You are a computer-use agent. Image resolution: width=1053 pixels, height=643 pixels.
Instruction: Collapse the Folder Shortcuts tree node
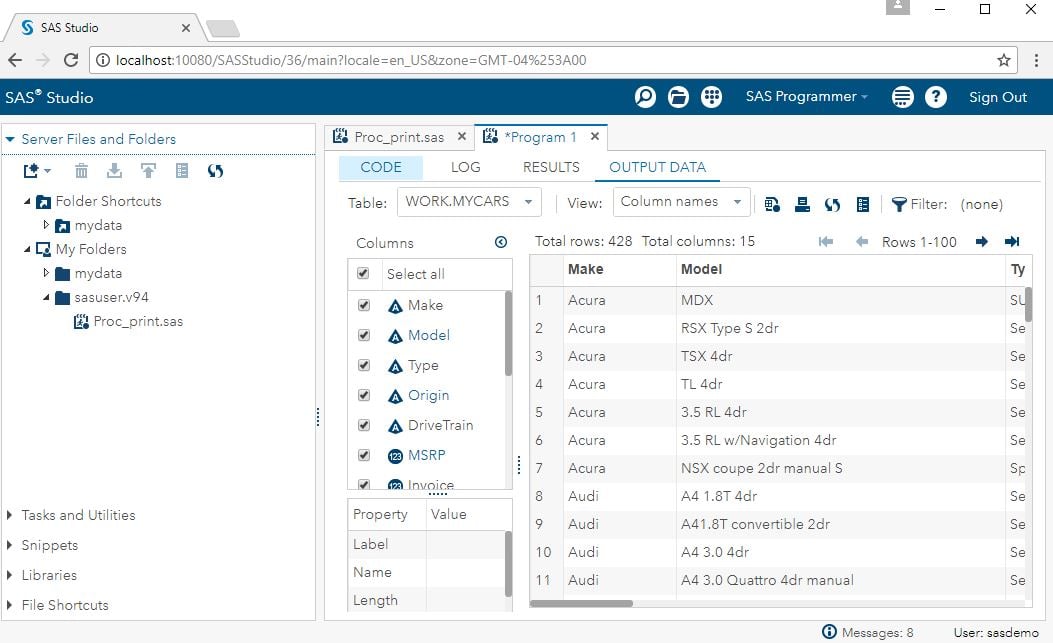tap(28, 201)
